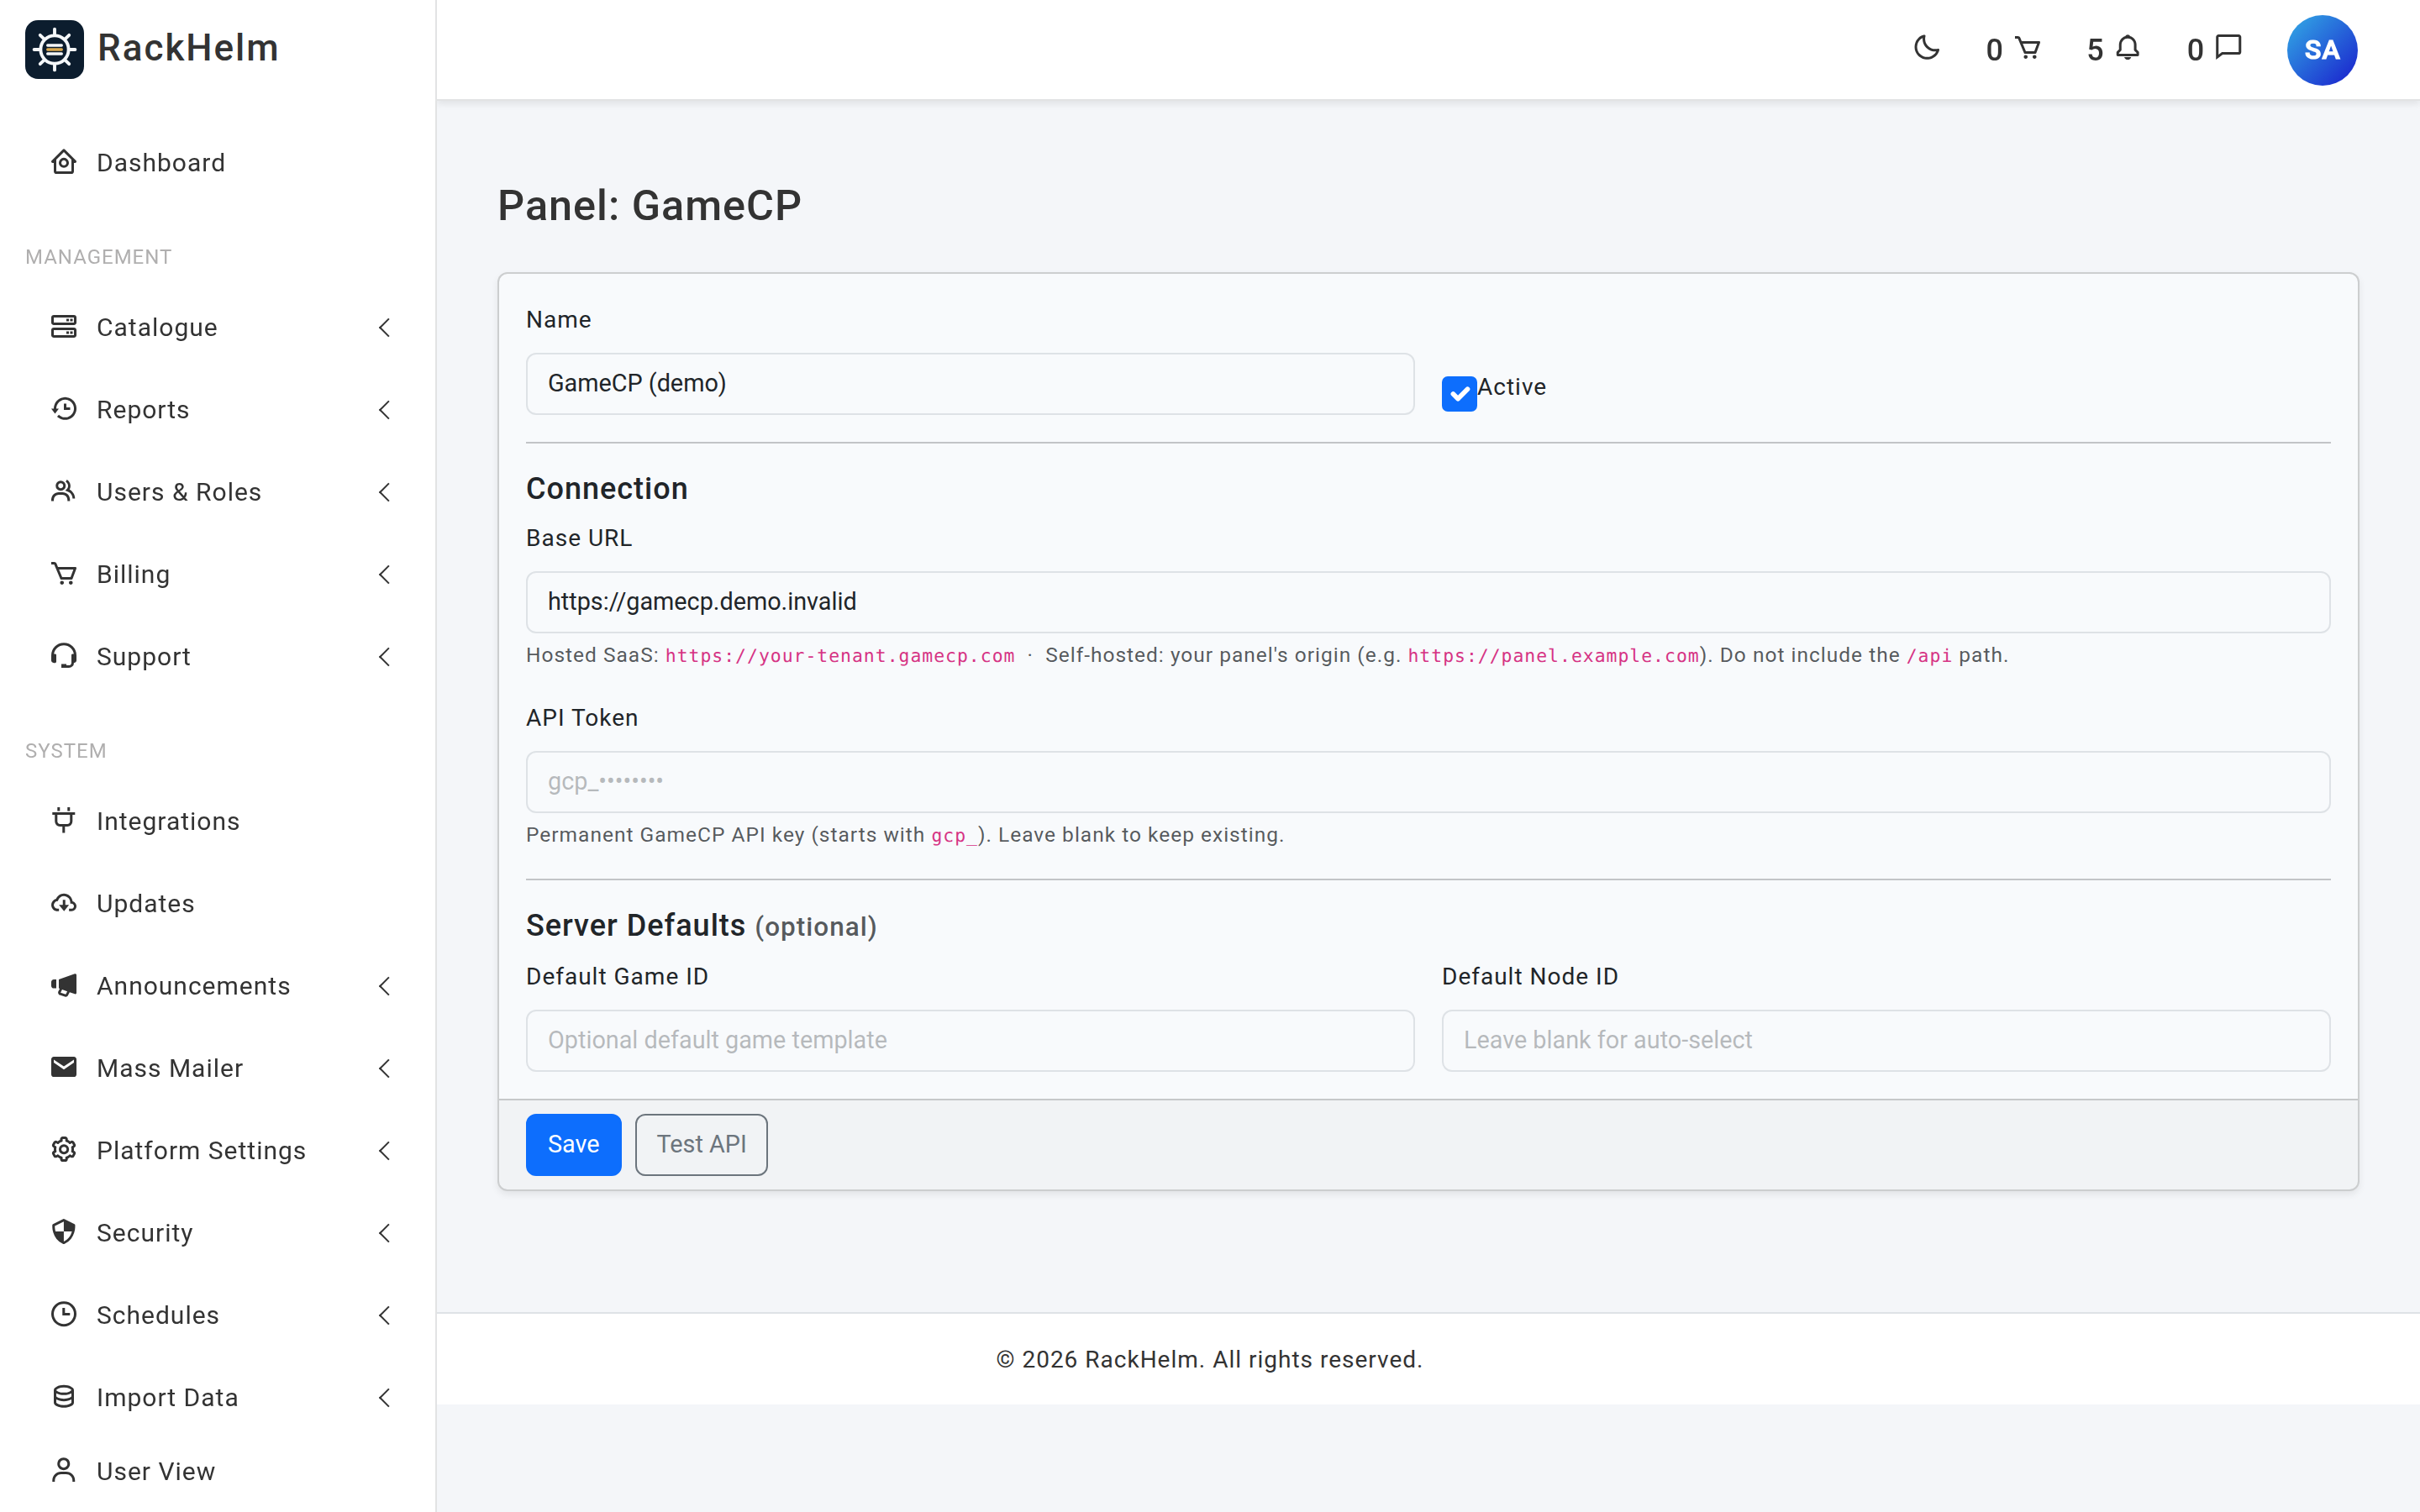The height and width of the screenshot is (1512, 2420).
Task: Click the Catalogue server icon
Action: tap(64, 327)
